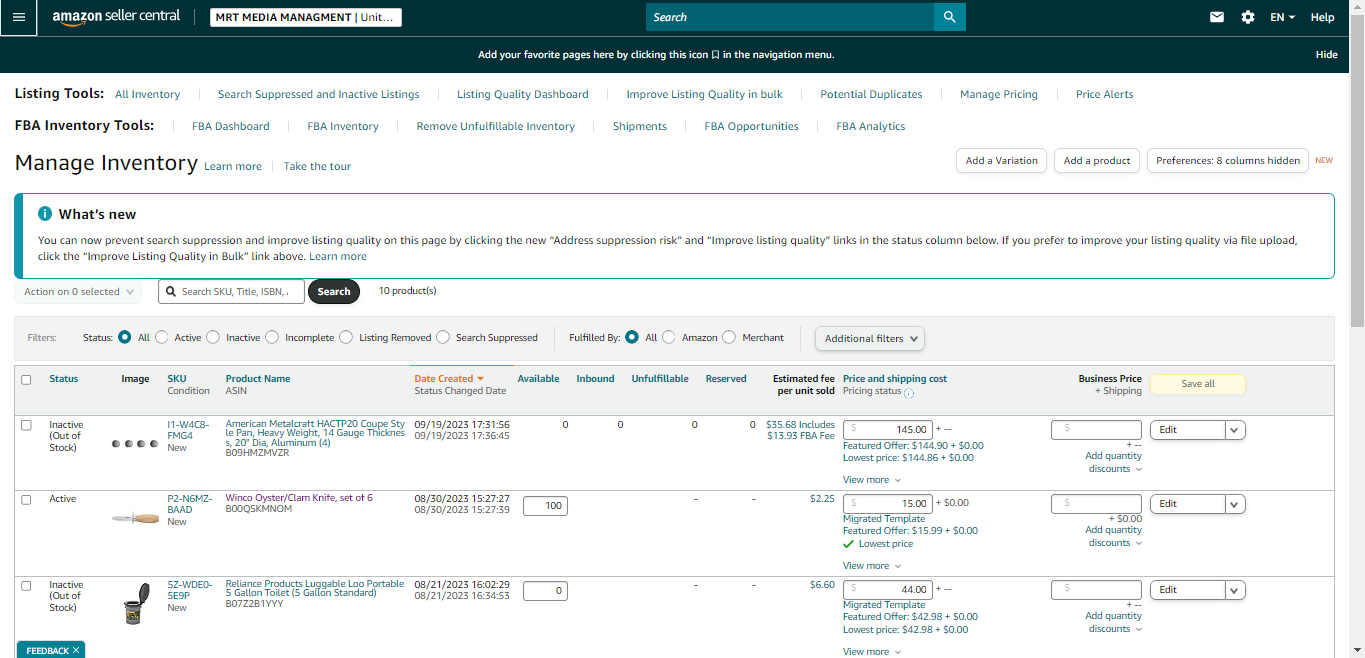Click the Add a Variation button
Image resolution: width=1365 pixels, height=658 pixels.
point(1002,160)
